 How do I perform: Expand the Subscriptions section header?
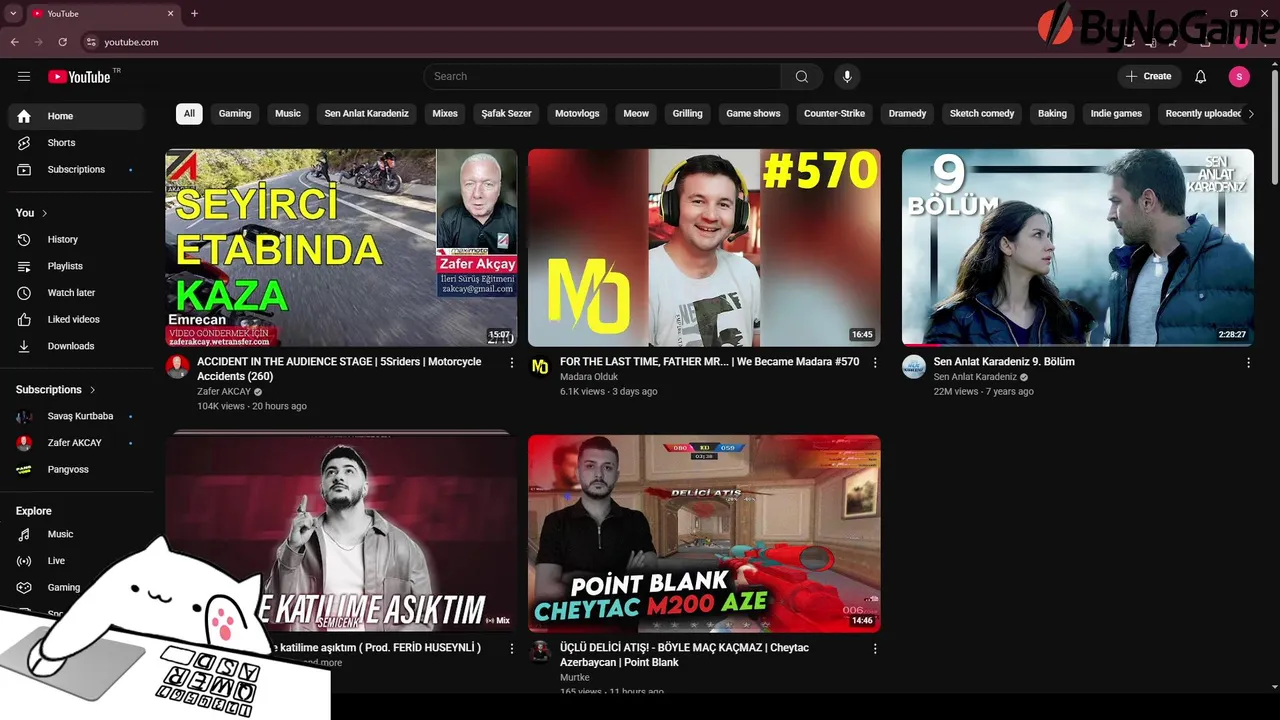click(56, 390)
